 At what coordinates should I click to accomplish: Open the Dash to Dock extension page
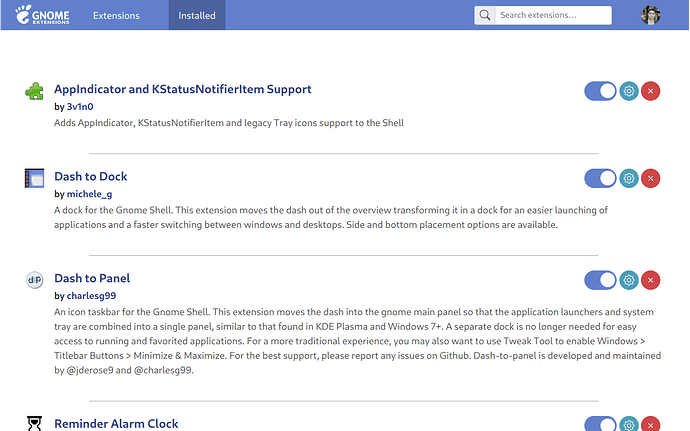click(x=91, y=176)
